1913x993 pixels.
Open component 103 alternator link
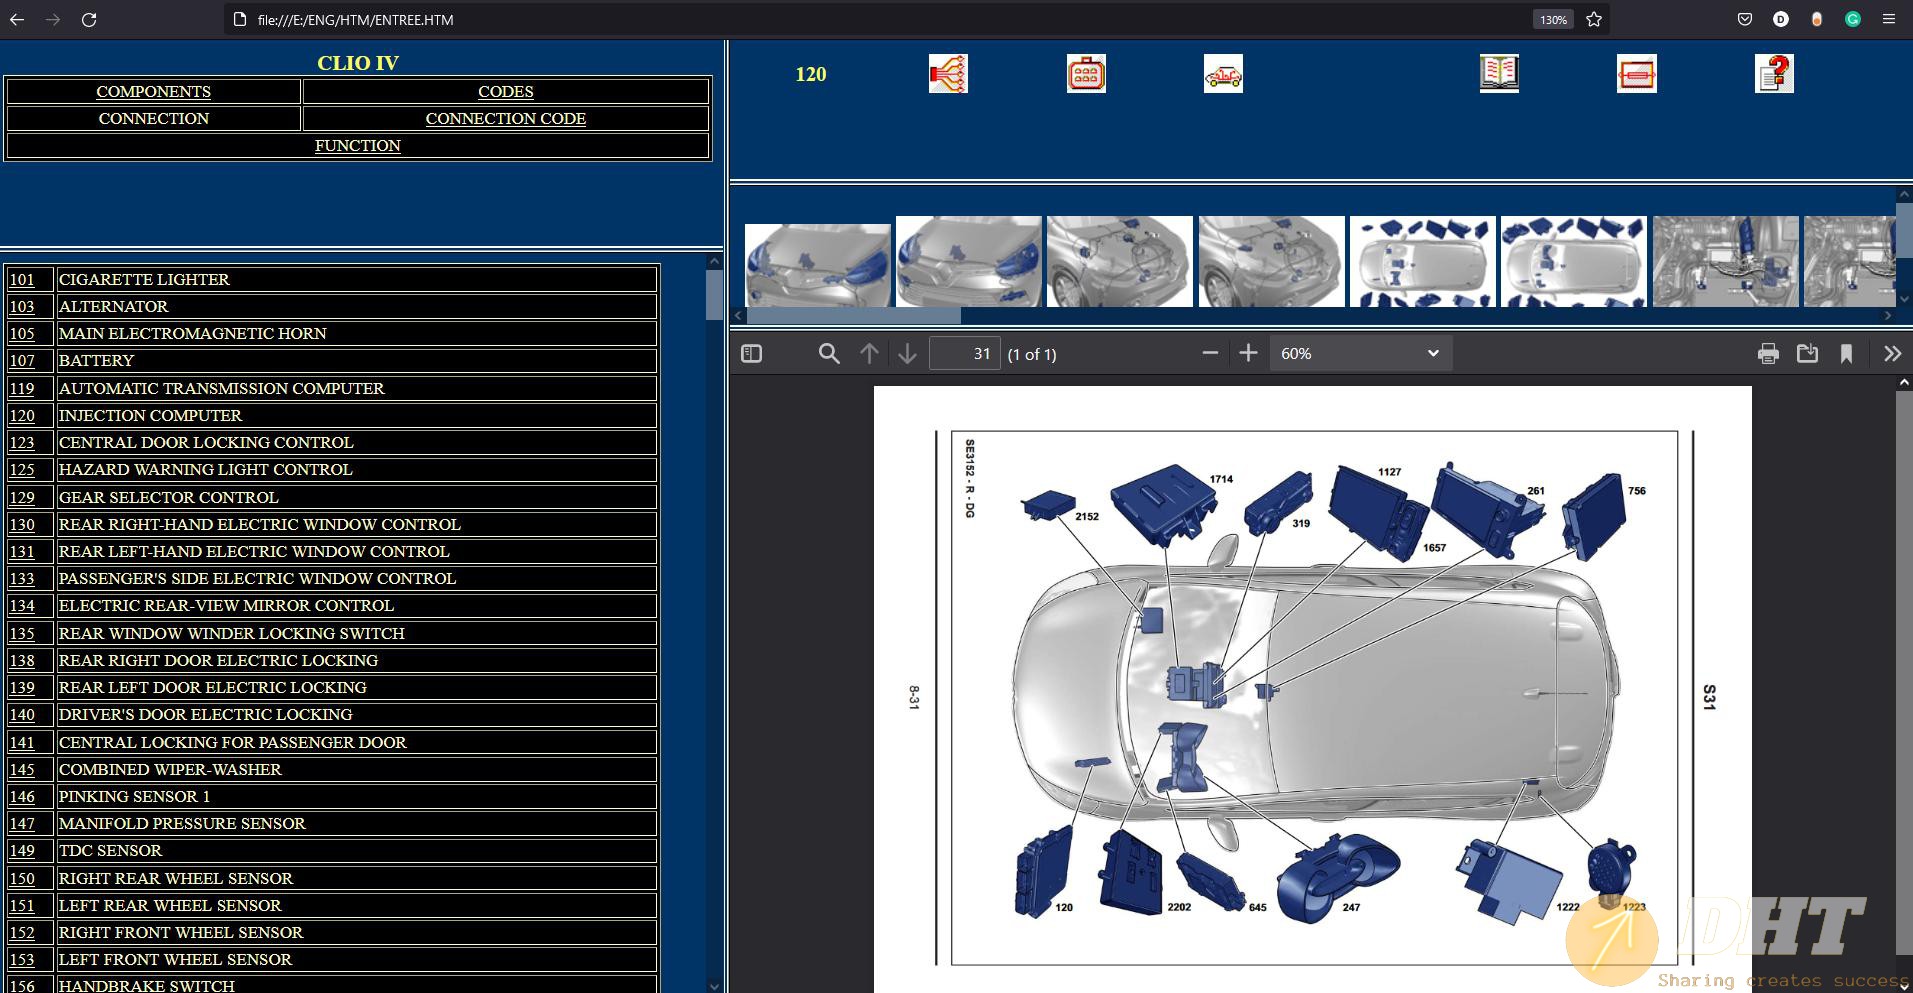click(22, 307)
